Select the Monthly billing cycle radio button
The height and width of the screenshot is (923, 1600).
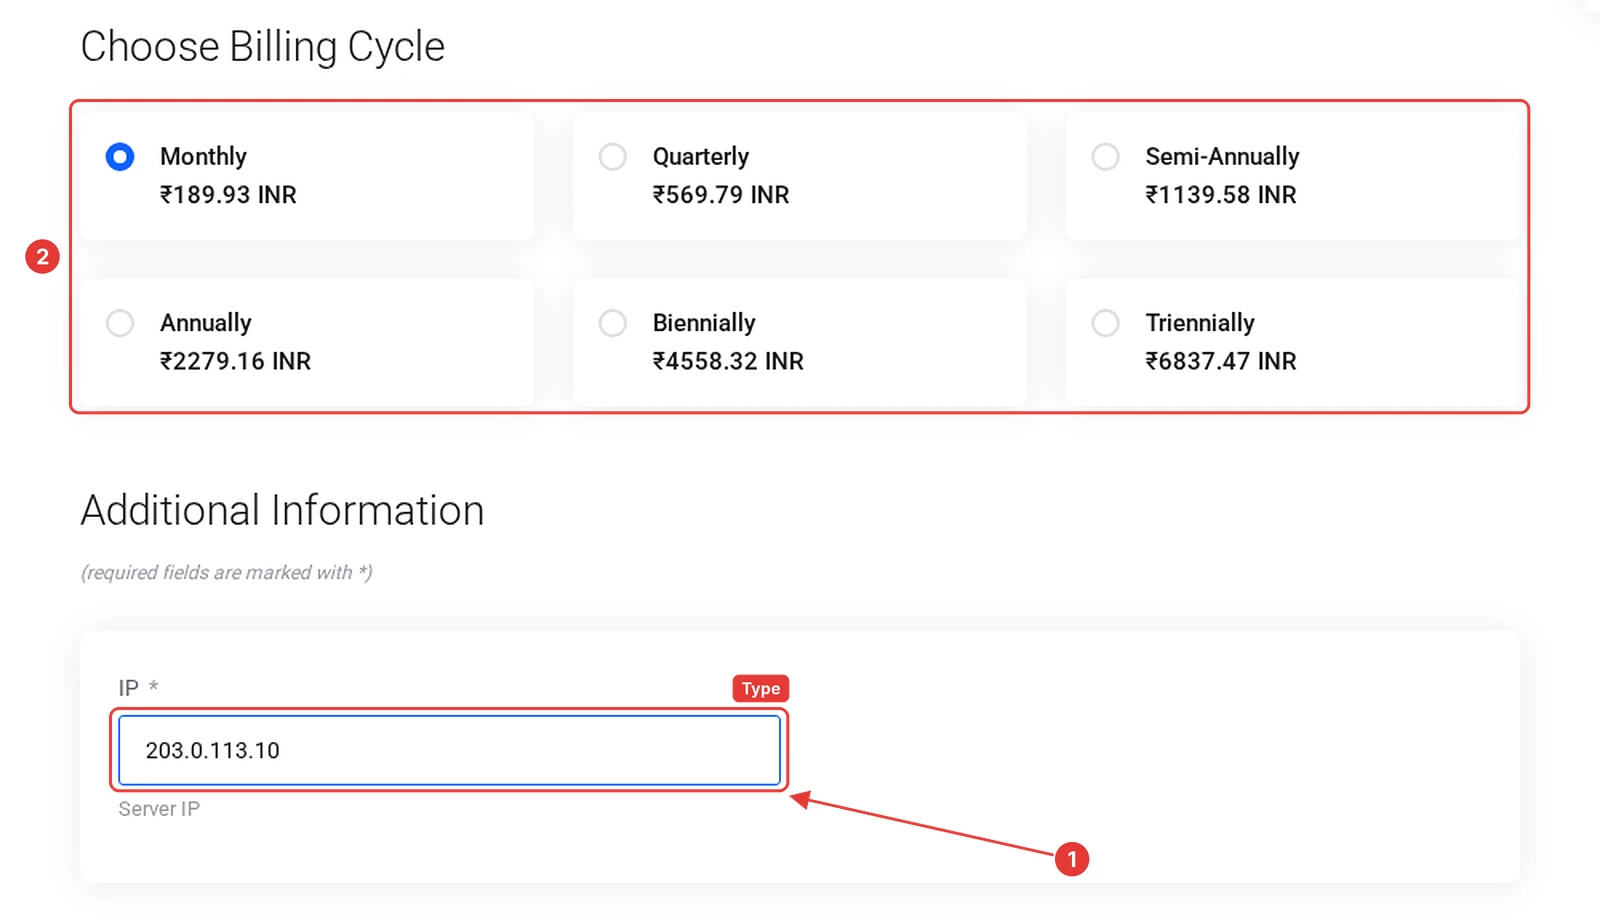point(120,157)
